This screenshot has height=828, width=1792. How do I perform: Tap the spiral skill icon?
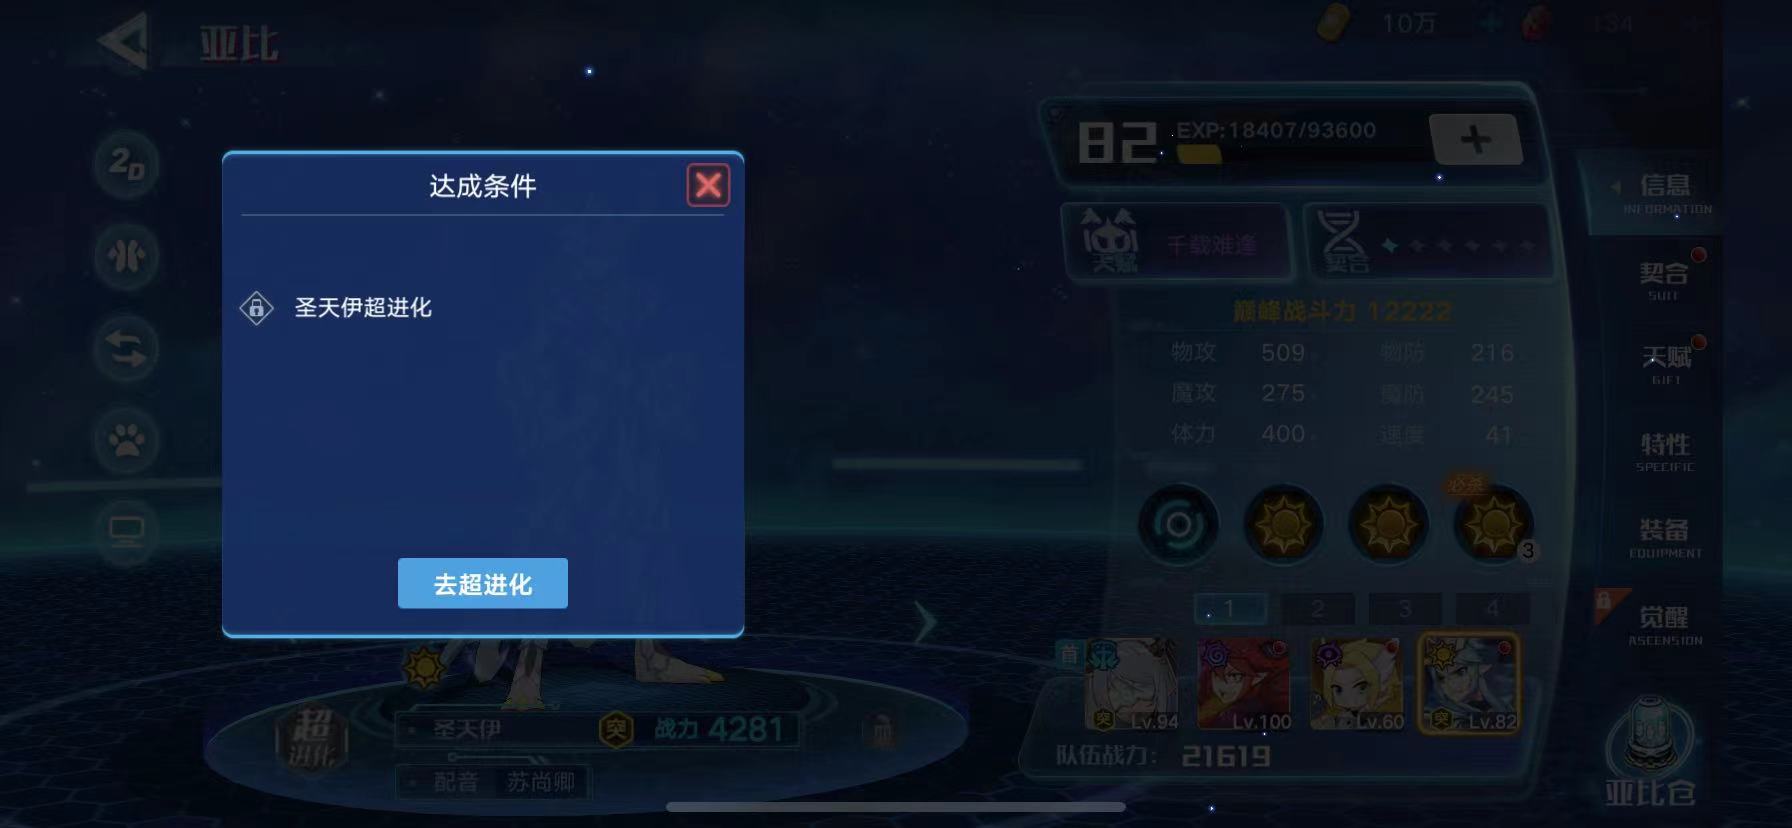tap(1179, 524)
